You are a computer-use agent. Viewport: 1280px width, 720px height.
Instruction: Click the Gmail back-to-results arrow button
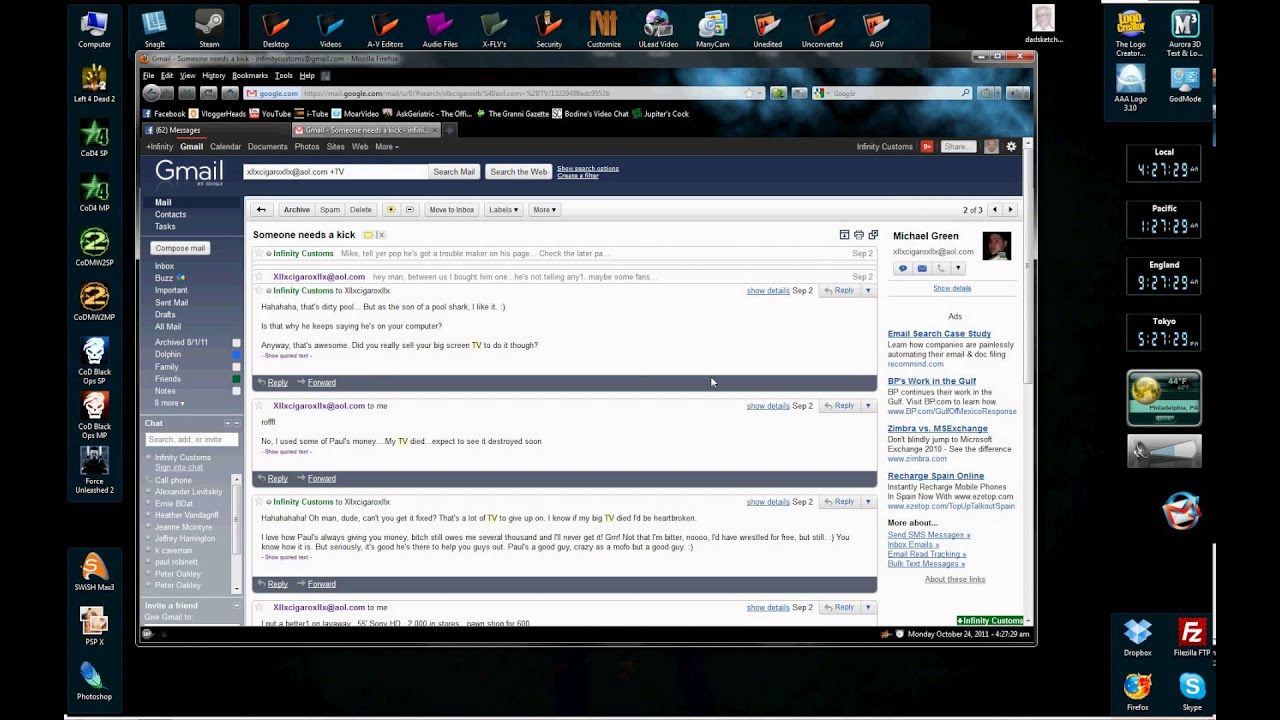tap(261, 210)
